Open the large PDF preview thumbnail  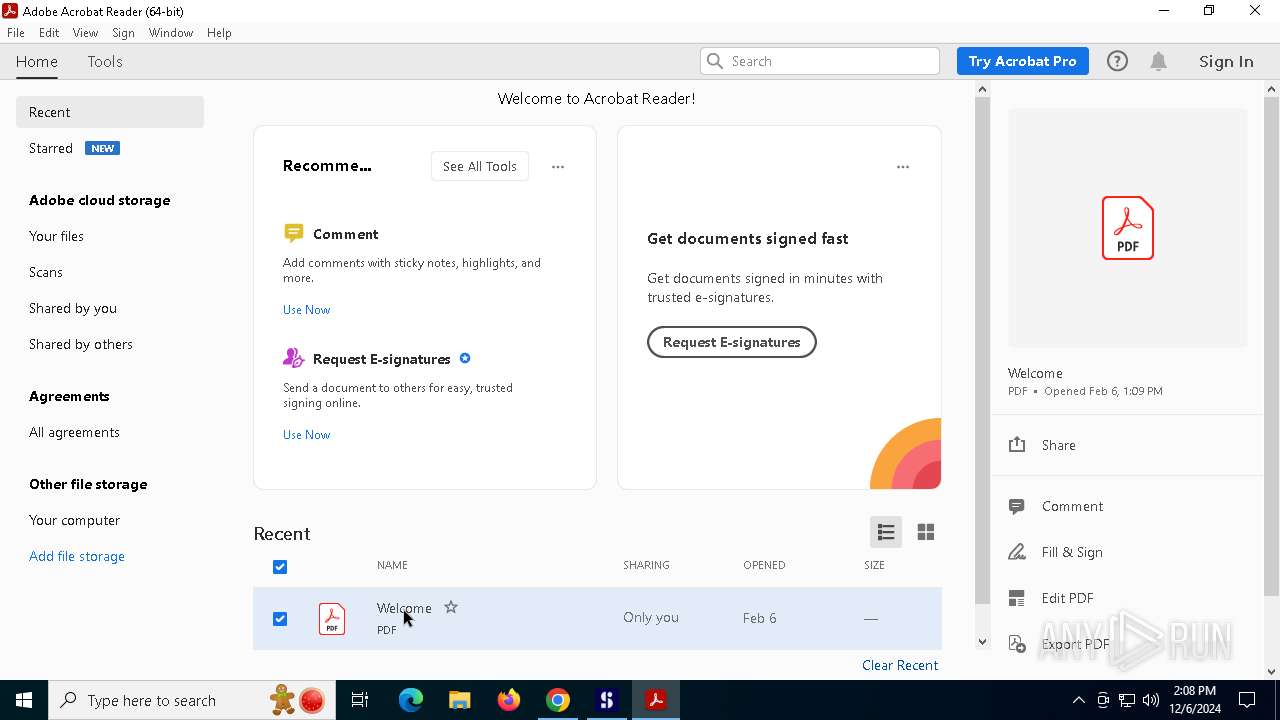pos(1128,228)
